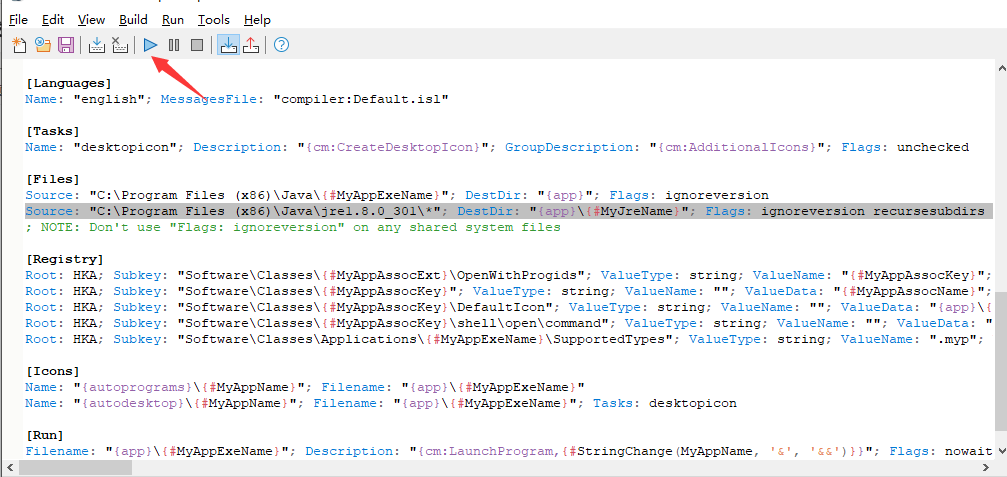Click the DefaultIcon registry subkey line
This screenshot has height=477, width=1007.
[x=509, y=308]
